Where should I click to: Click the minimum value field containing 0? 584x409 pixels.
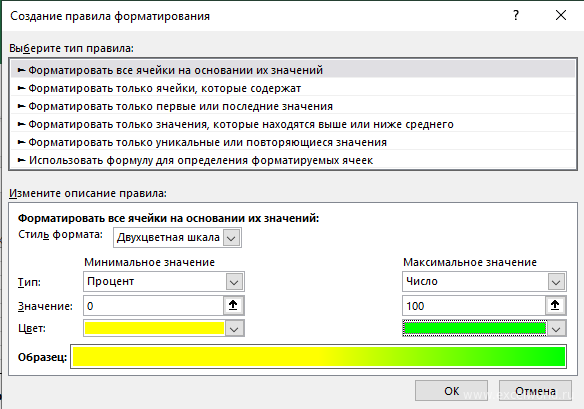[153, 306]
